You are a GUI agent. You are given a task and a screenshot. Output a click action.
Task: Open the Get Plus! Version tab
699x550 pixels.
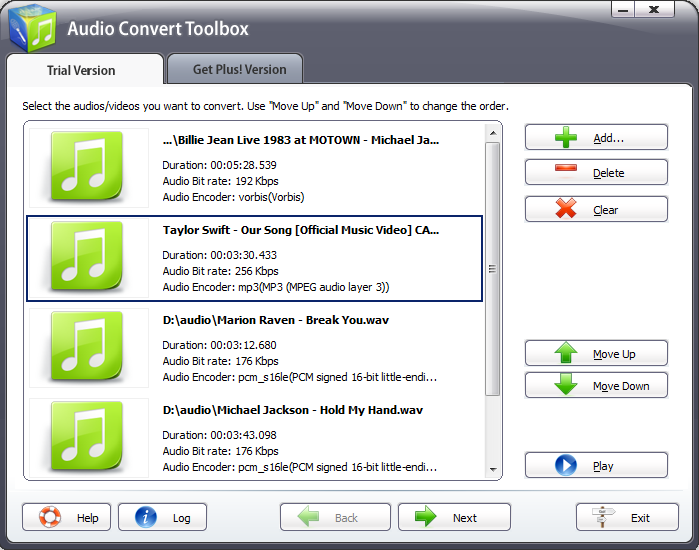coord(235,69)
